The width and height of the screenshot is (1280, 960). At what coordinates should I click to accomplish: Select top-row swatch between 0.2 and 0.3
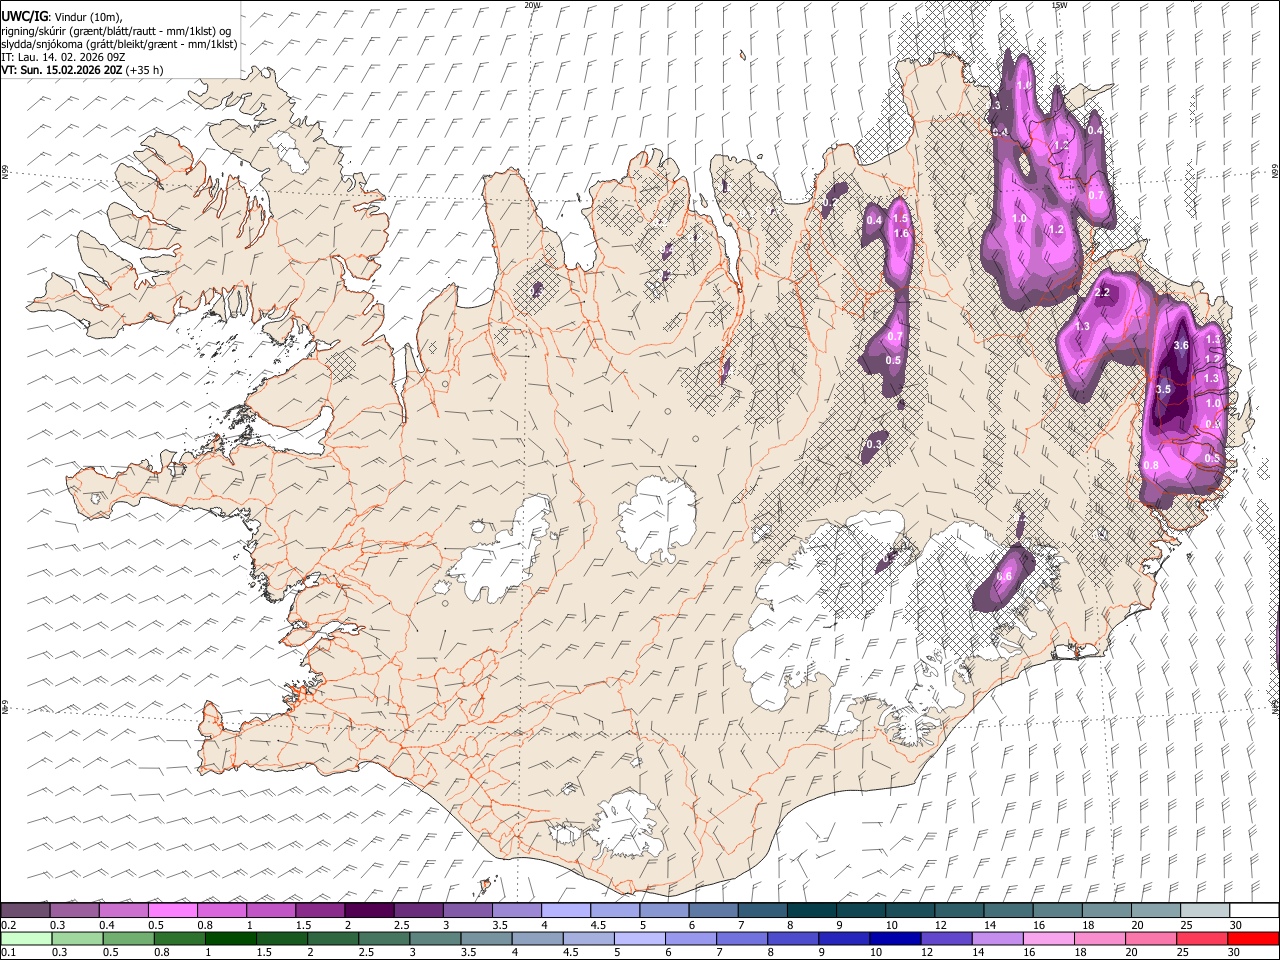point(25,910)
